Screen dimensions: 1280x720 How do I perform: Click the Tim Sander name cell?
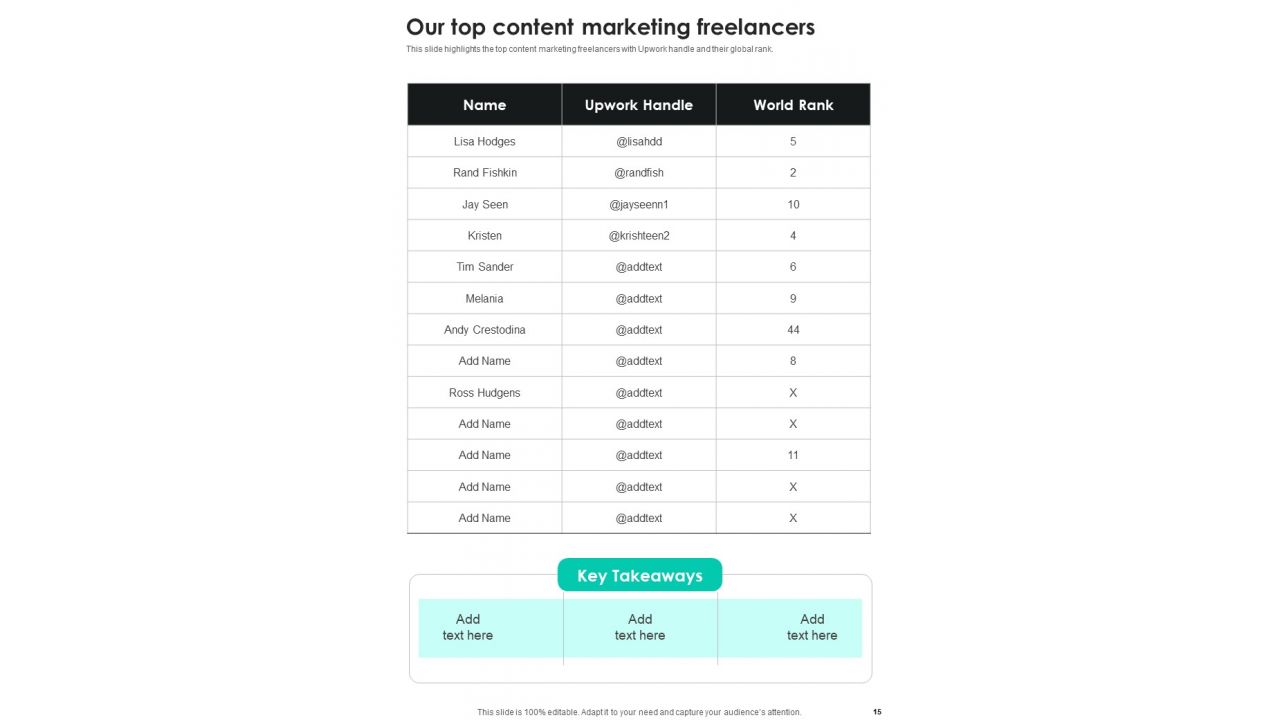485,267
